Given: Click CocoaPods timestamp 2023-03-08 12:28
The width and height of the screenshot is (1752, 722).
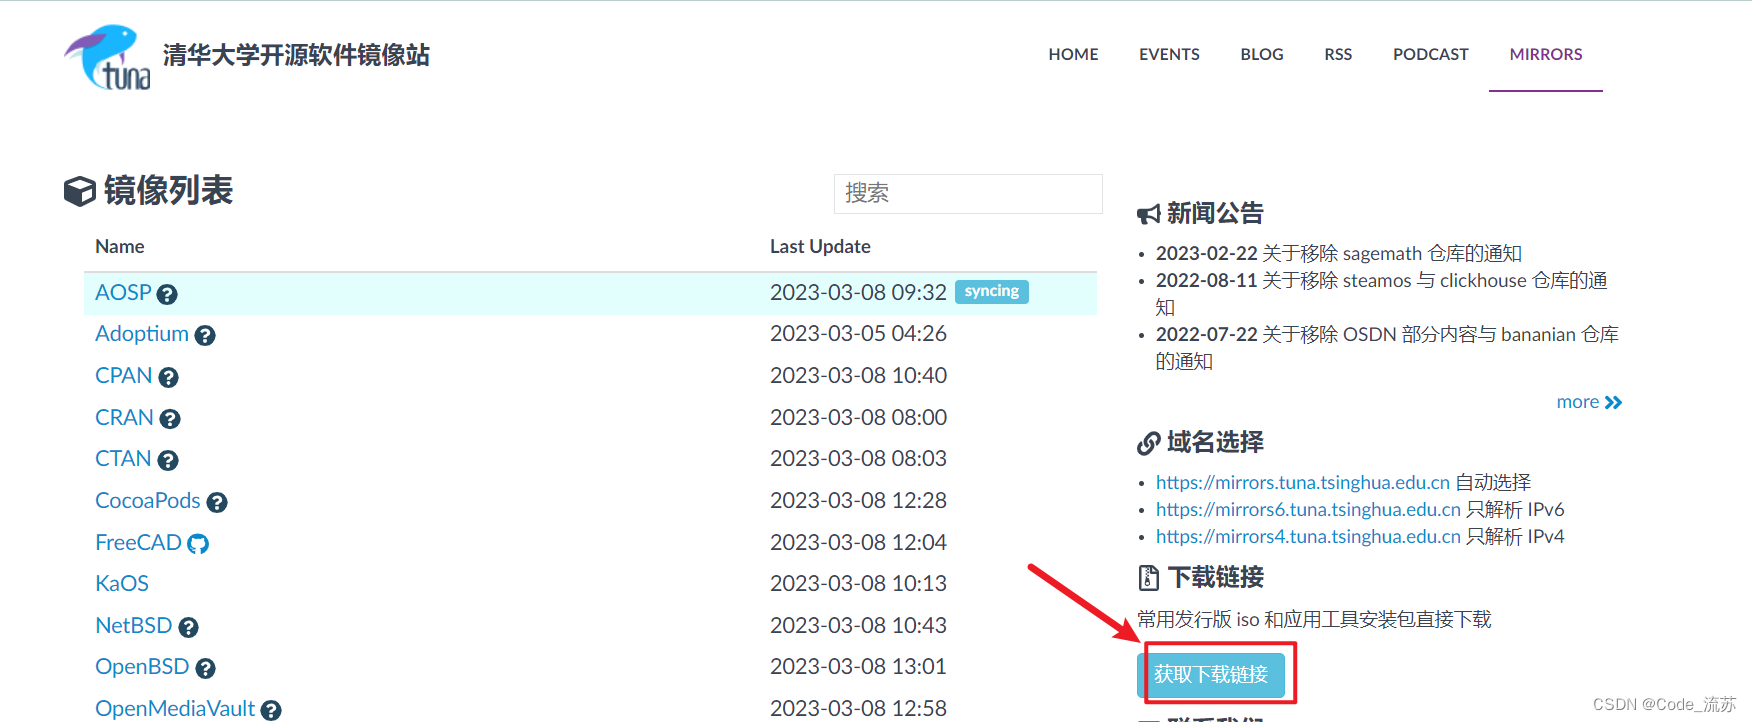Looking at the screenshot, I should [x=858, y=500].
